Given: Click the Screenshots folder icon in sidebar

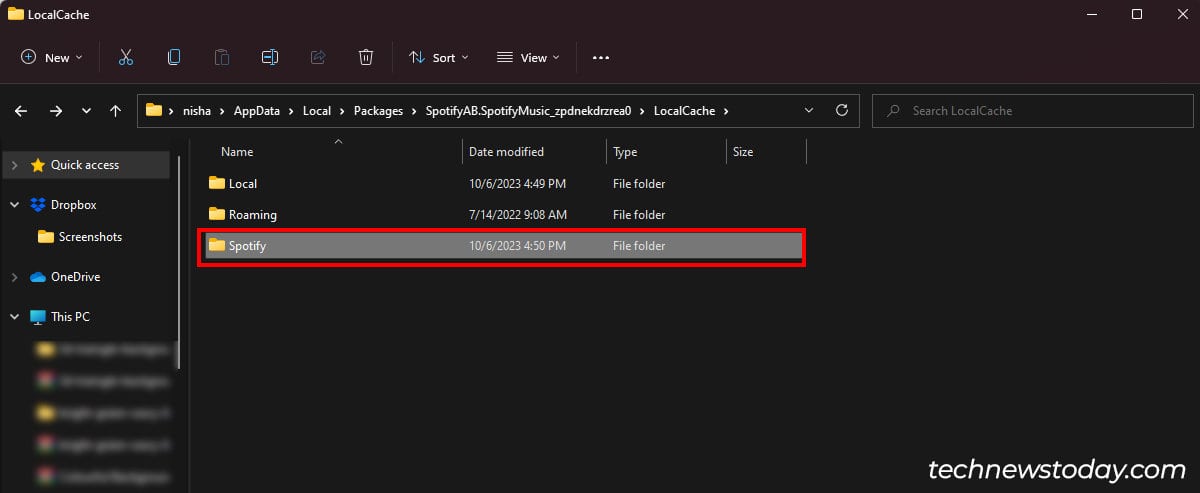Looking at the screenshot, I should [x=45, y=237].
